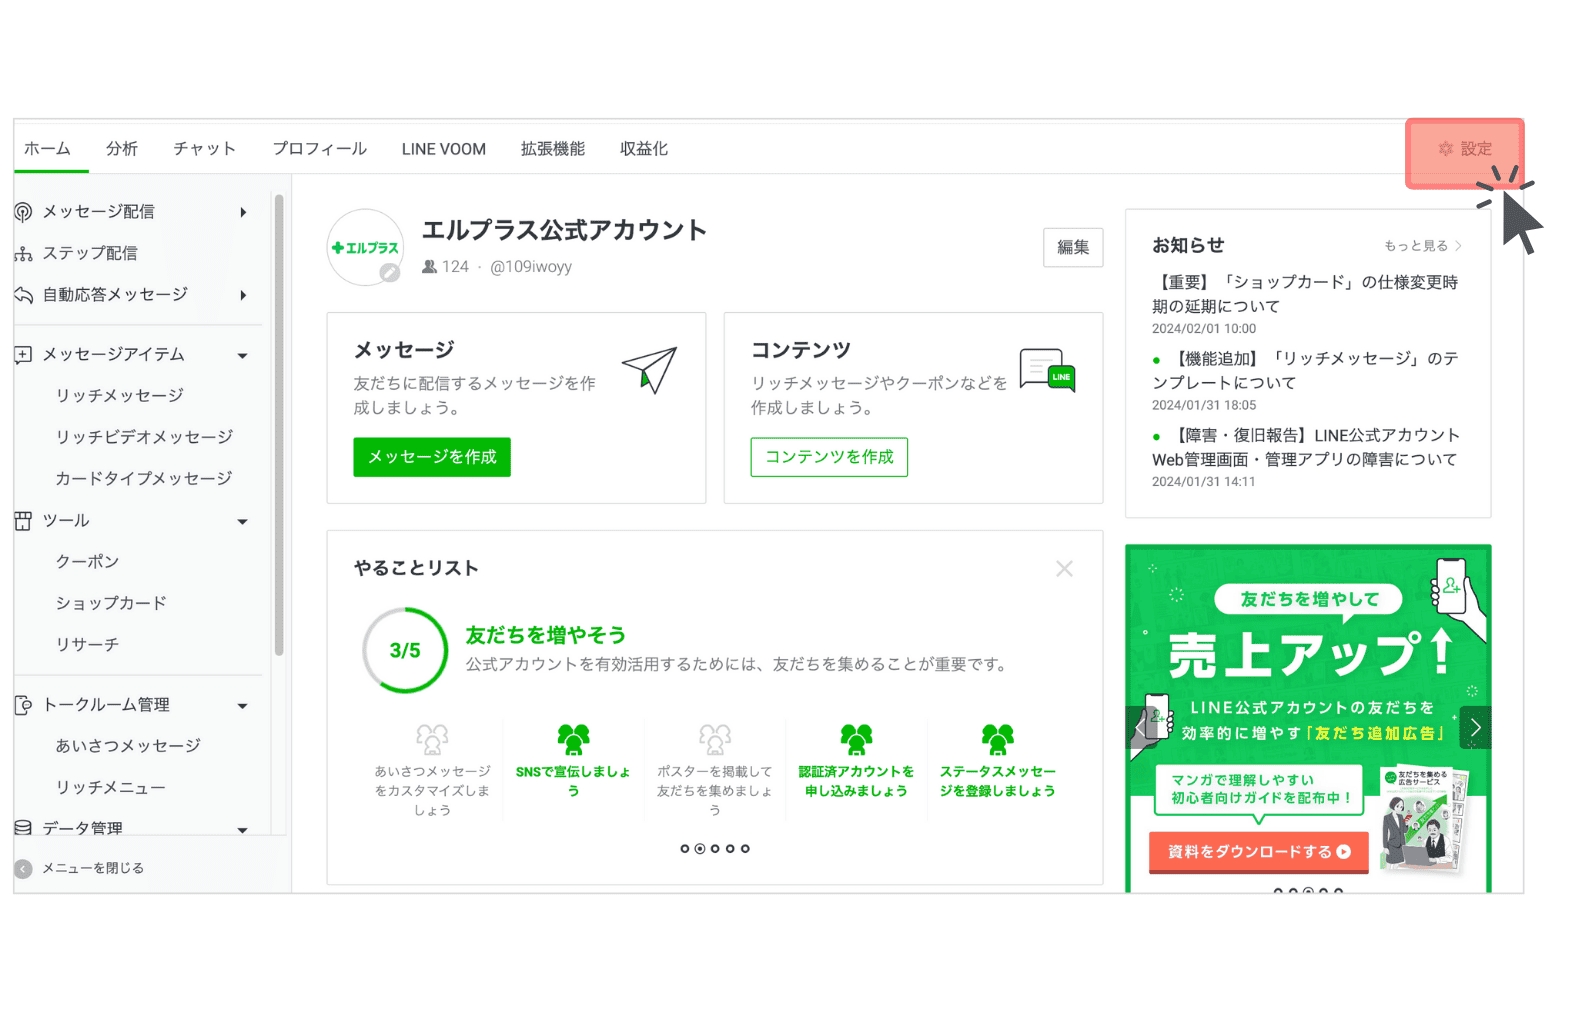Select the third やることリスト pagination dot
The height and width of the screenshot is (1036, 1572).
click(x=715, y=849)
